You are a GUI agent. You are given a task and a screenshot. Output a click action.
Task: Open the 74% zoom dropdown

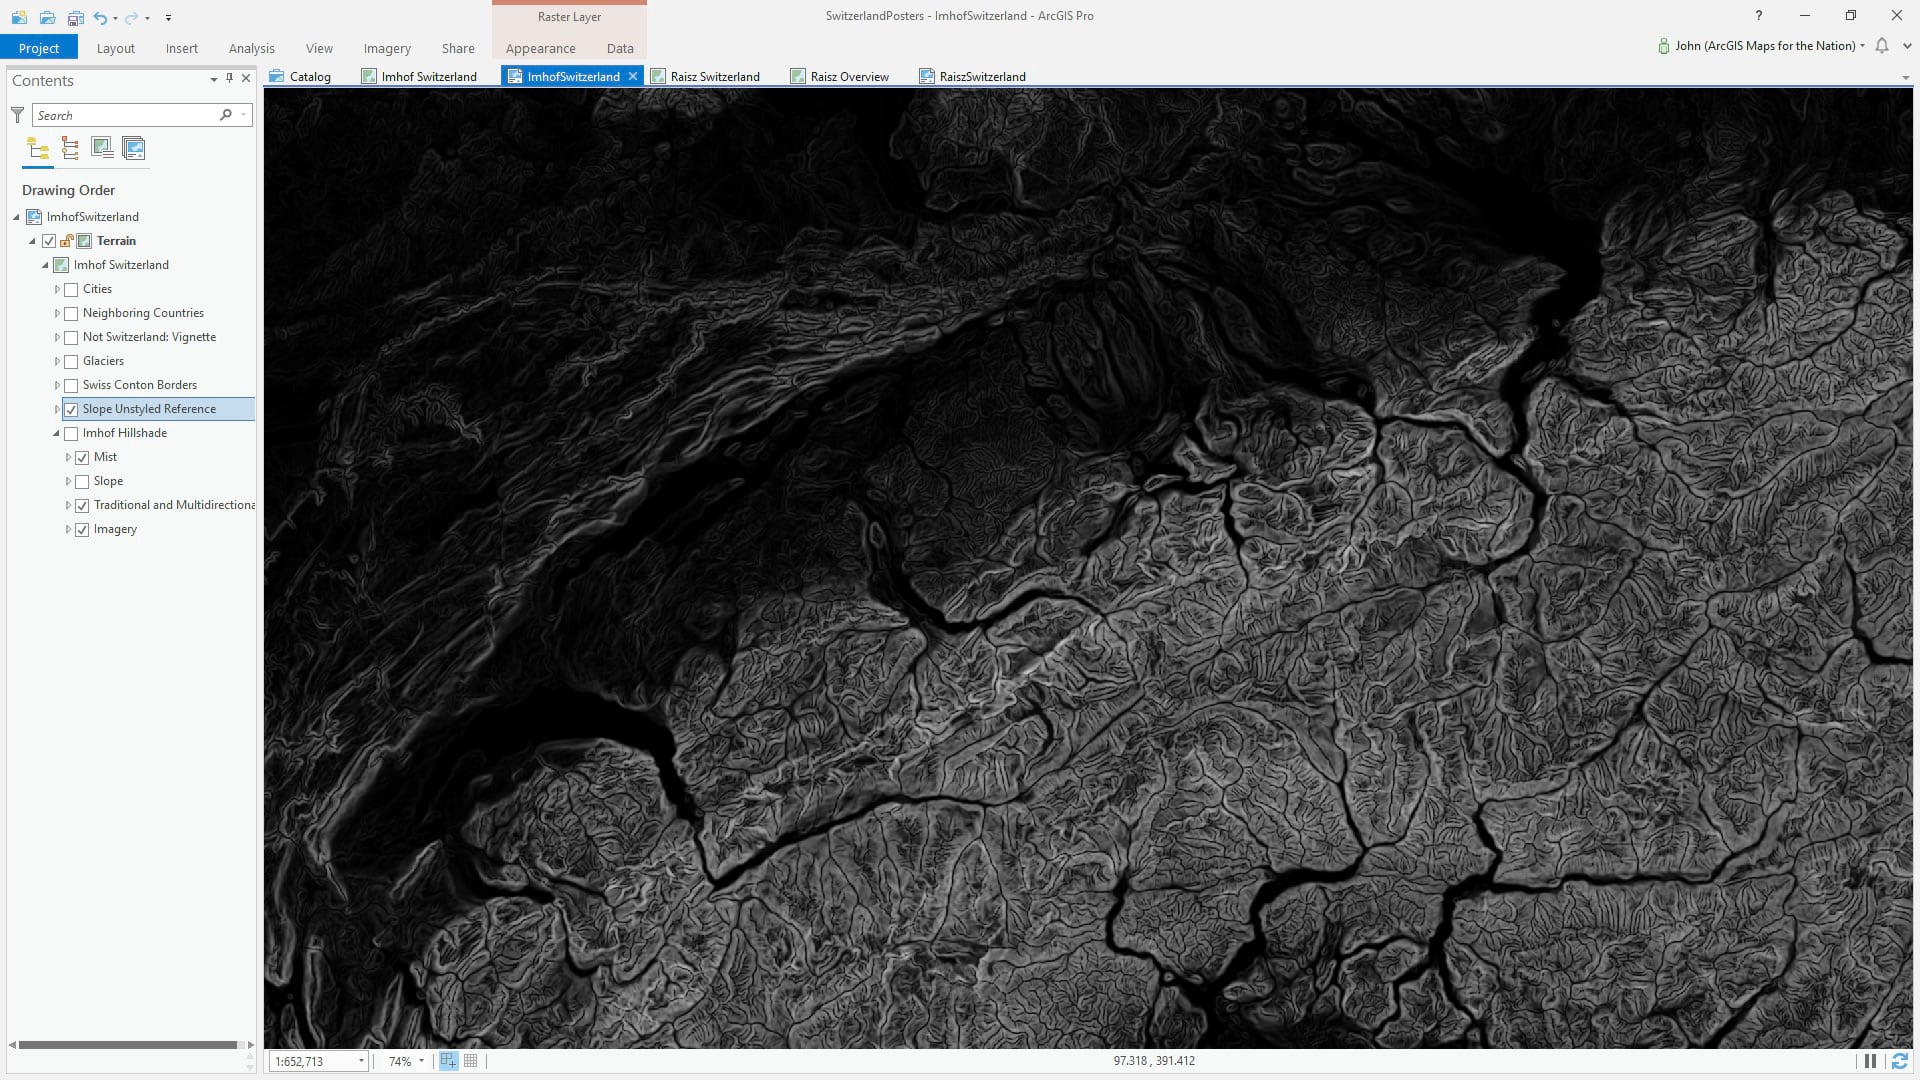(x=421, y=1061)
